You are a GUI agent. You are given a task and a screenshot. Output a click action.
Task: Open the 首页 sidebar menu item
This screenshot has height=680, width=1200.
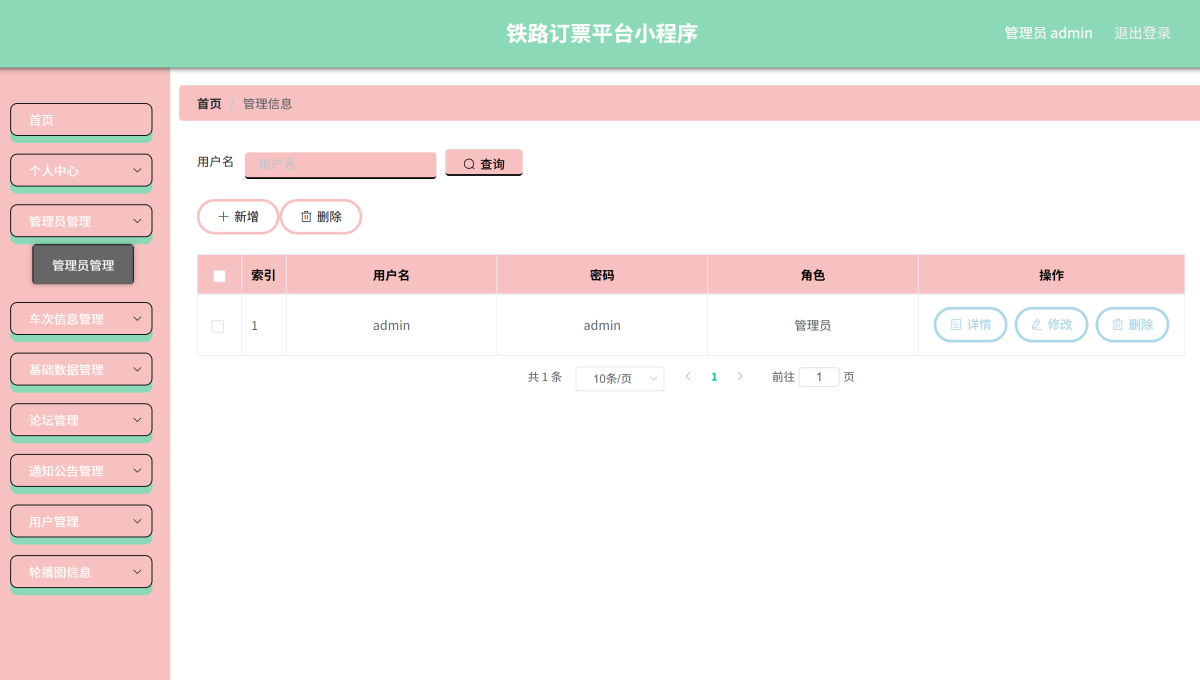coord(81,120)
